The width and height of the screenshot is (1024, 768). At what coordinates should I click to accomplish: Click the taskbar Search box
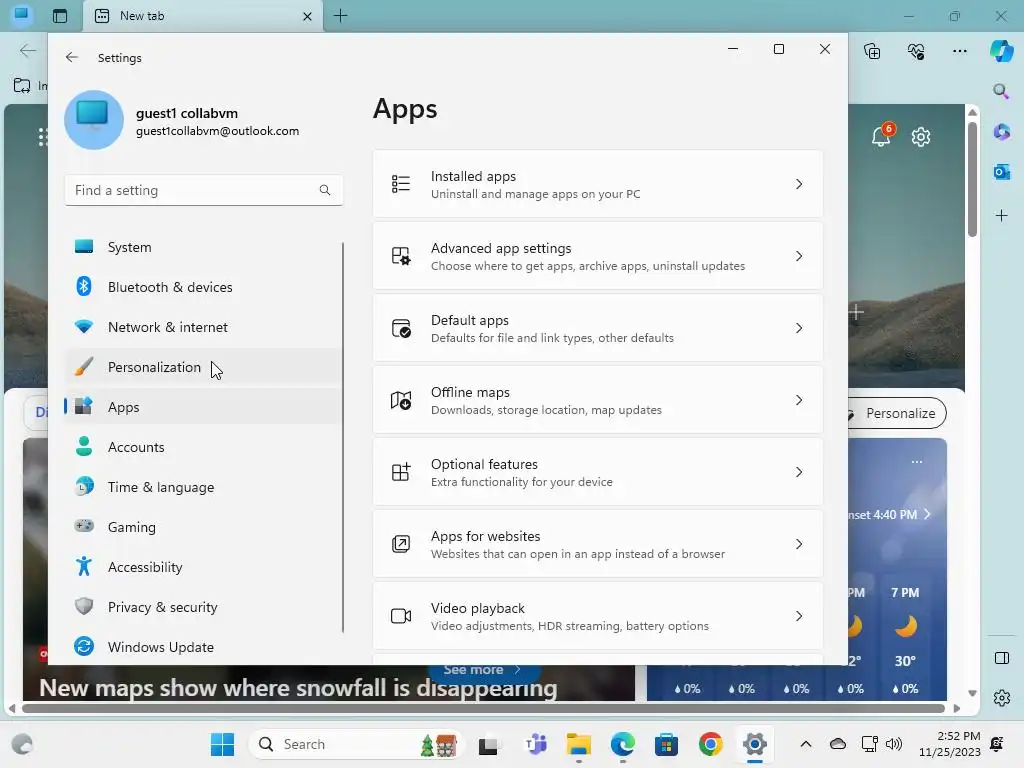[356, 744]
